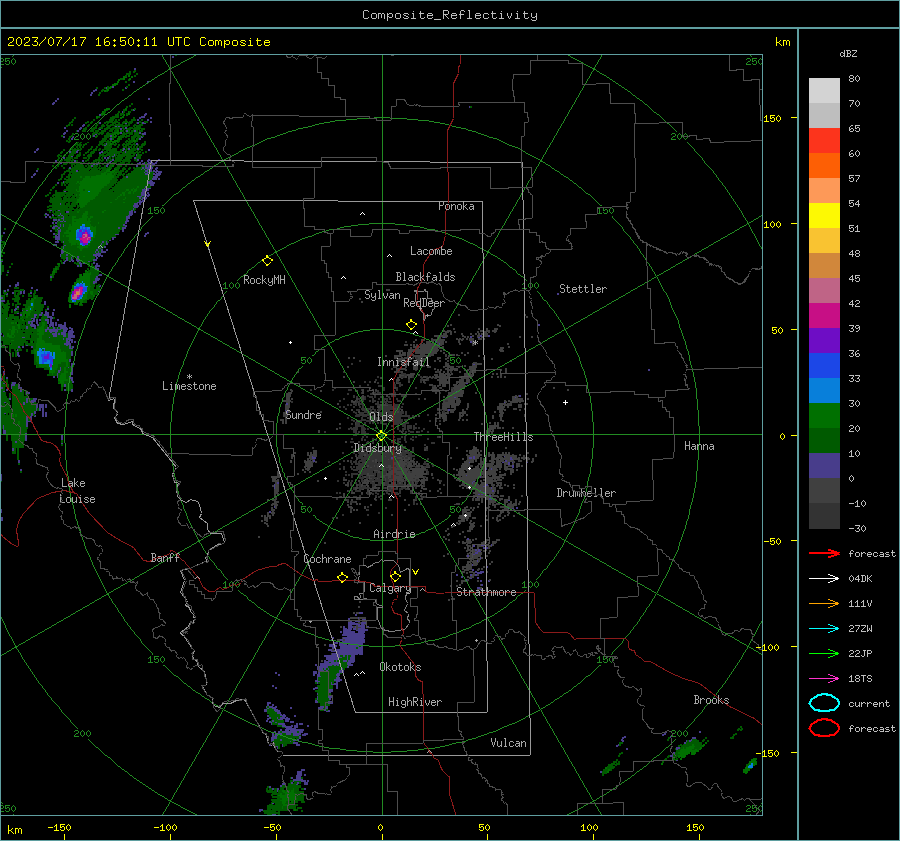Click the Brooks town label
The width and height of the screenshot is (900, 841).
tap(711, 700)
